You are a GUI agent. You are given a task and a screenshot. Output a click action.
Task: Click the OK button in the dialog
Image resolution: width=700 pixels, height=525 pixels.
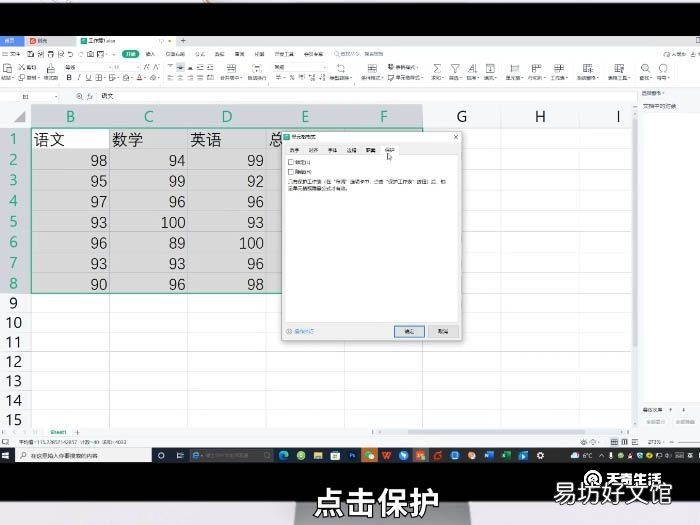pos(409,331)
